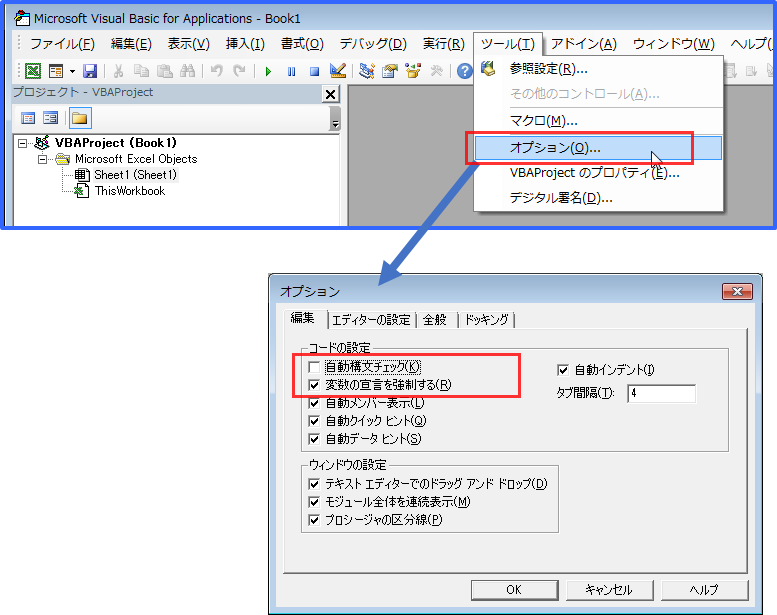Click the ツール(T) menu header
777x615 pixels.
click(508, 44)
